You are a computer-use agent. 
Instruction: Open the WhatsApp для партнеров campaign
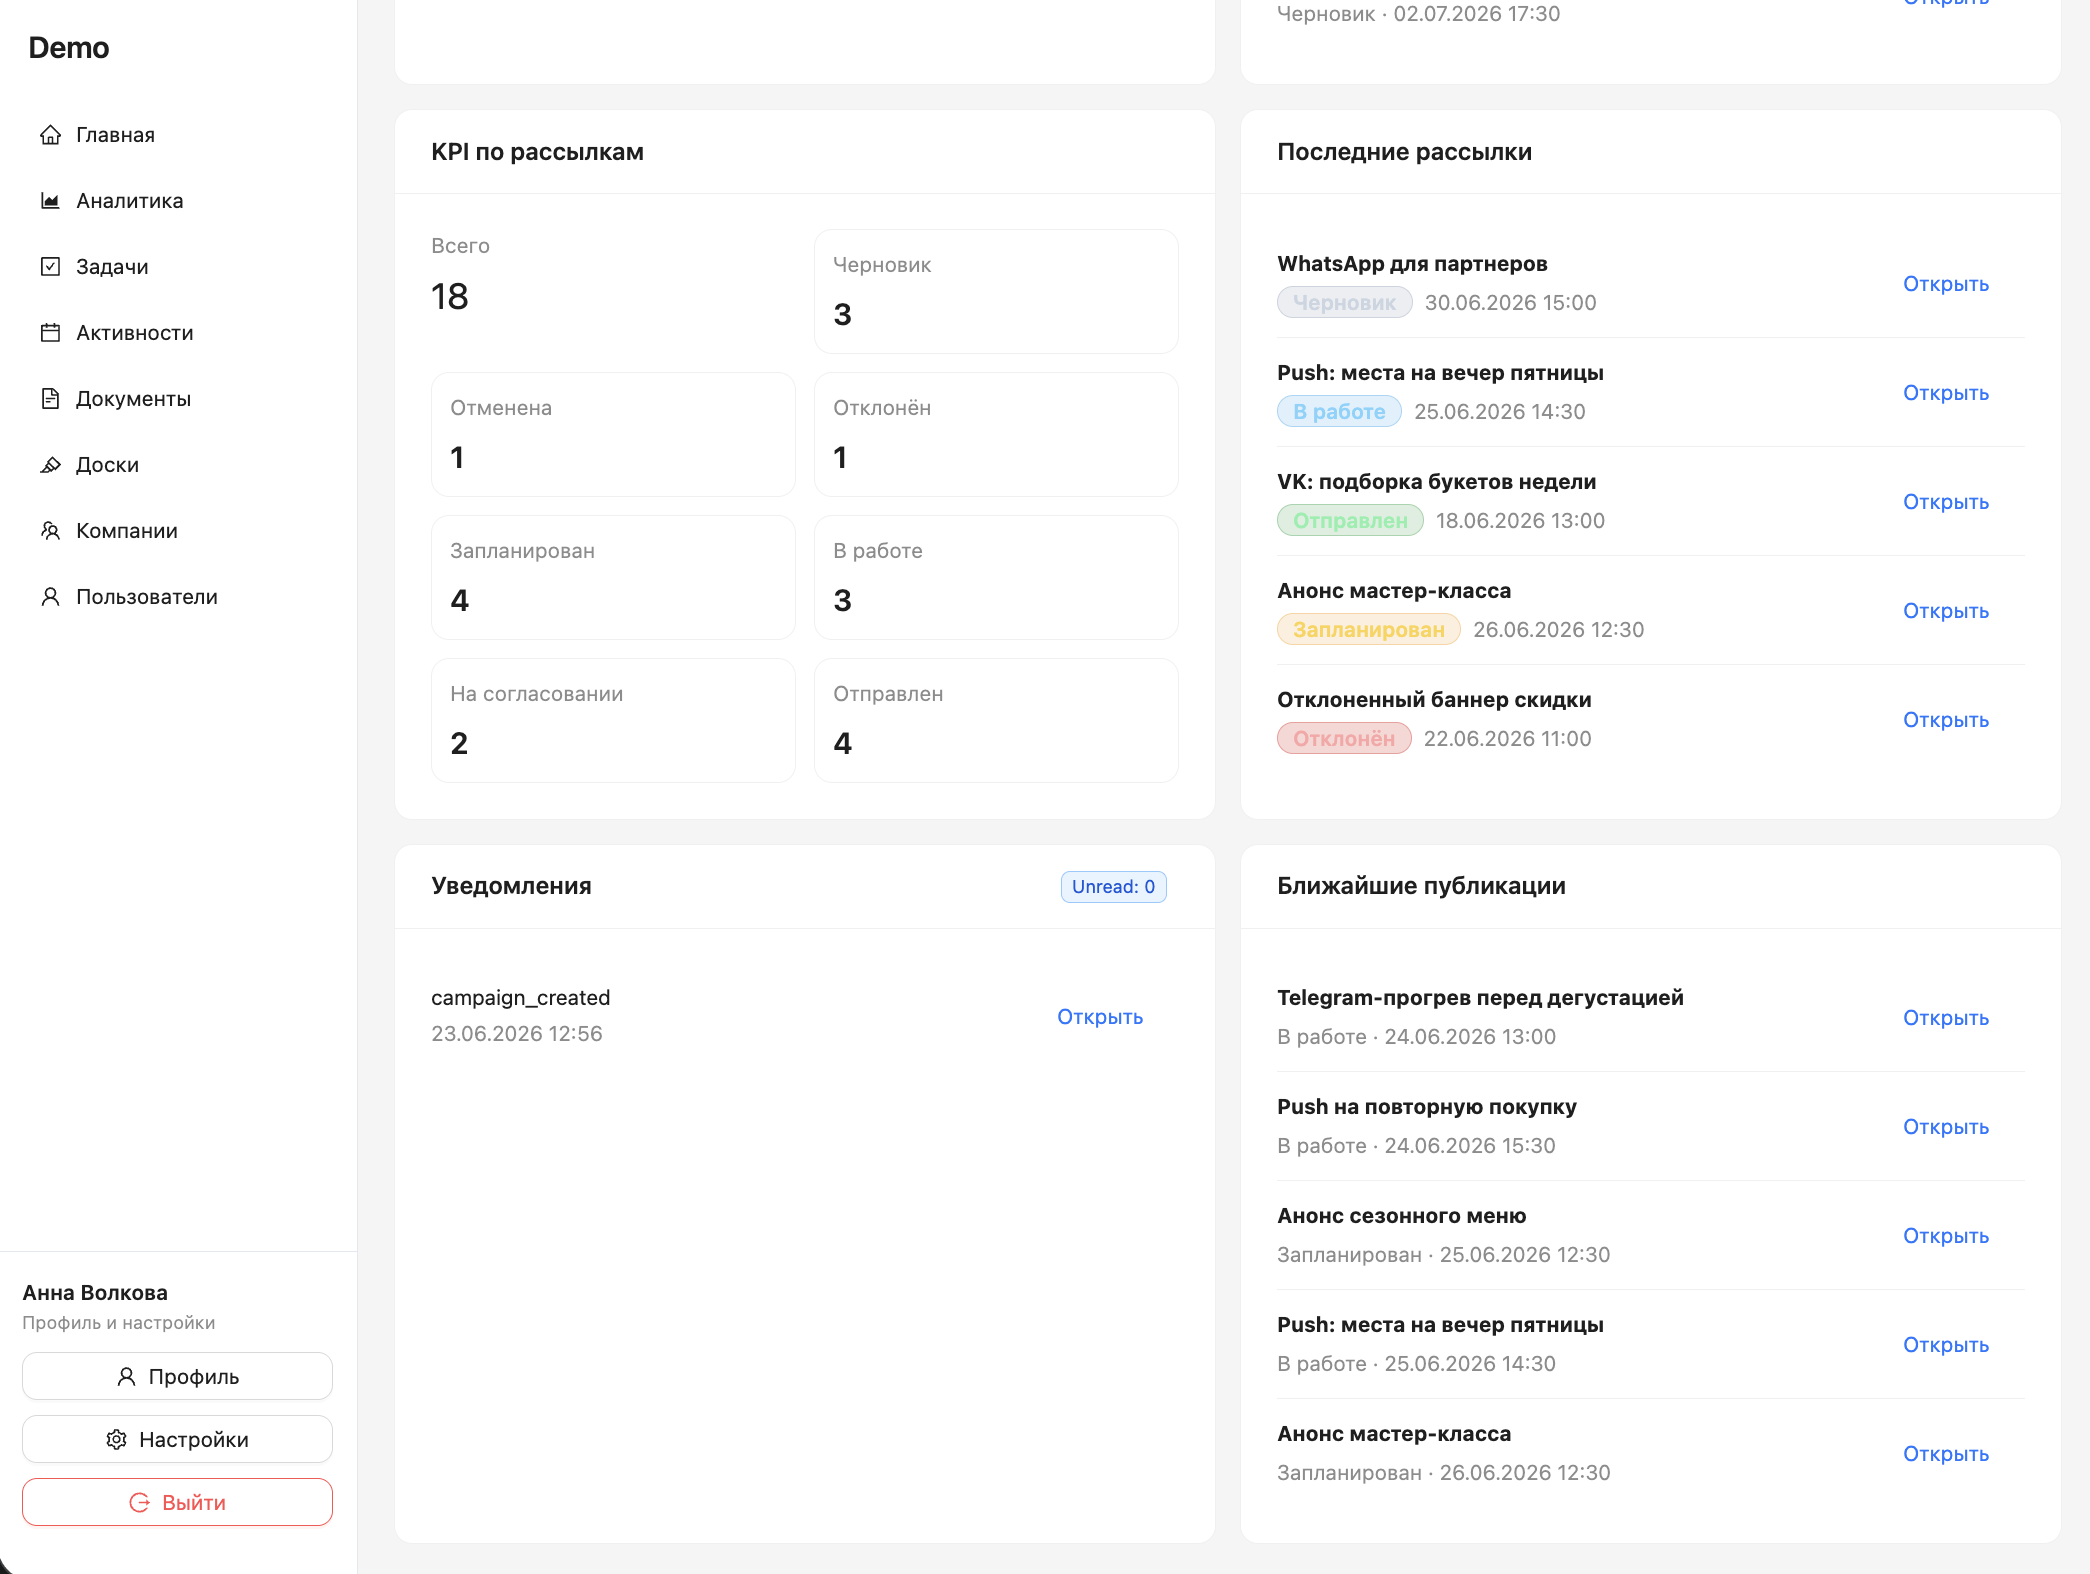(1946, 284)
